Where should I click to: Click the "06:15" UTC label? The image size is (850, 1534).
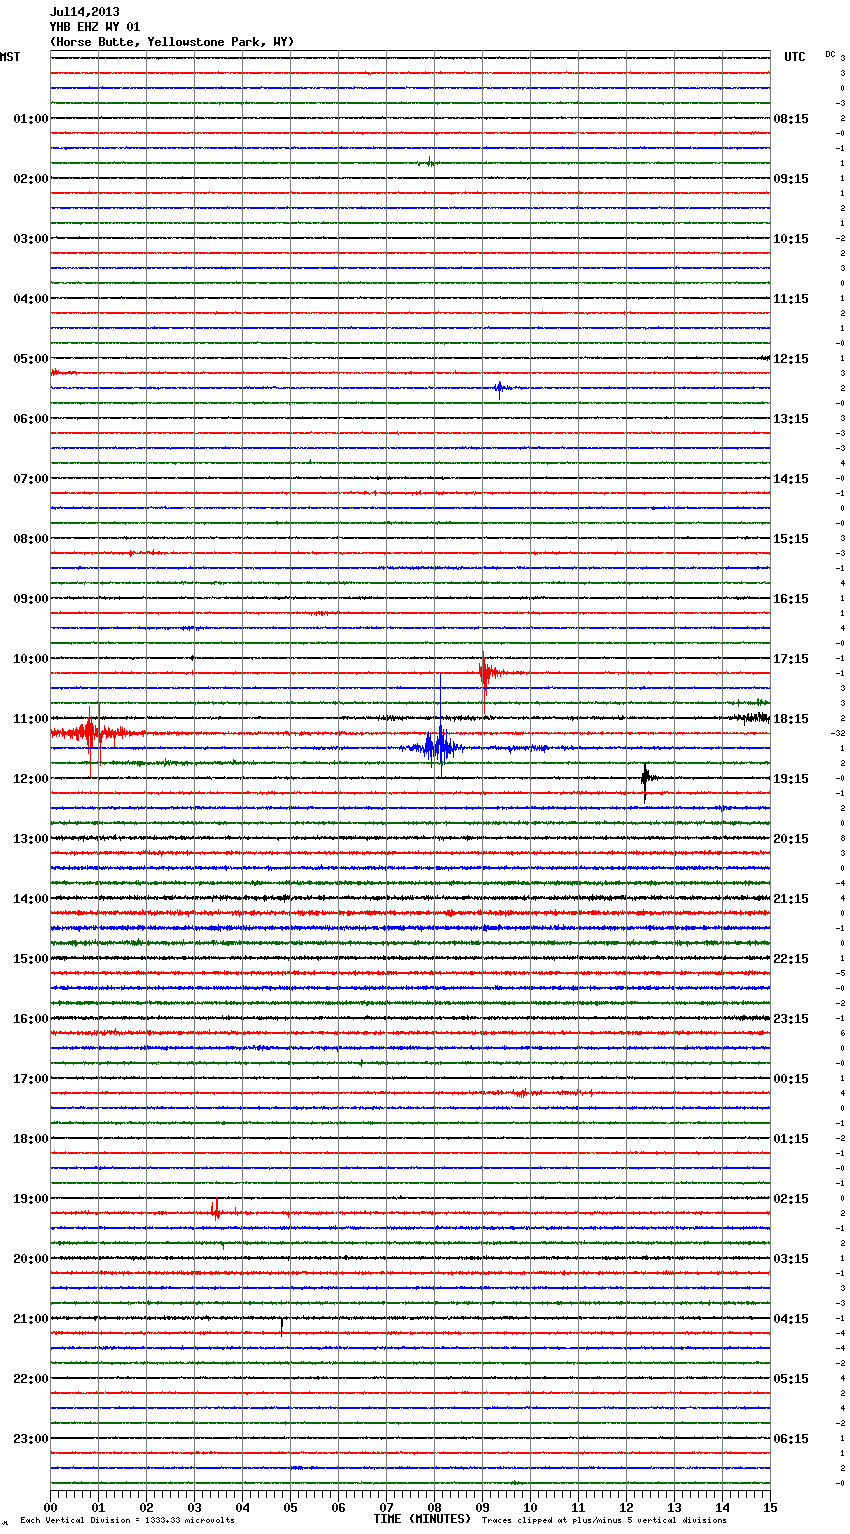tap(791, 1439)
